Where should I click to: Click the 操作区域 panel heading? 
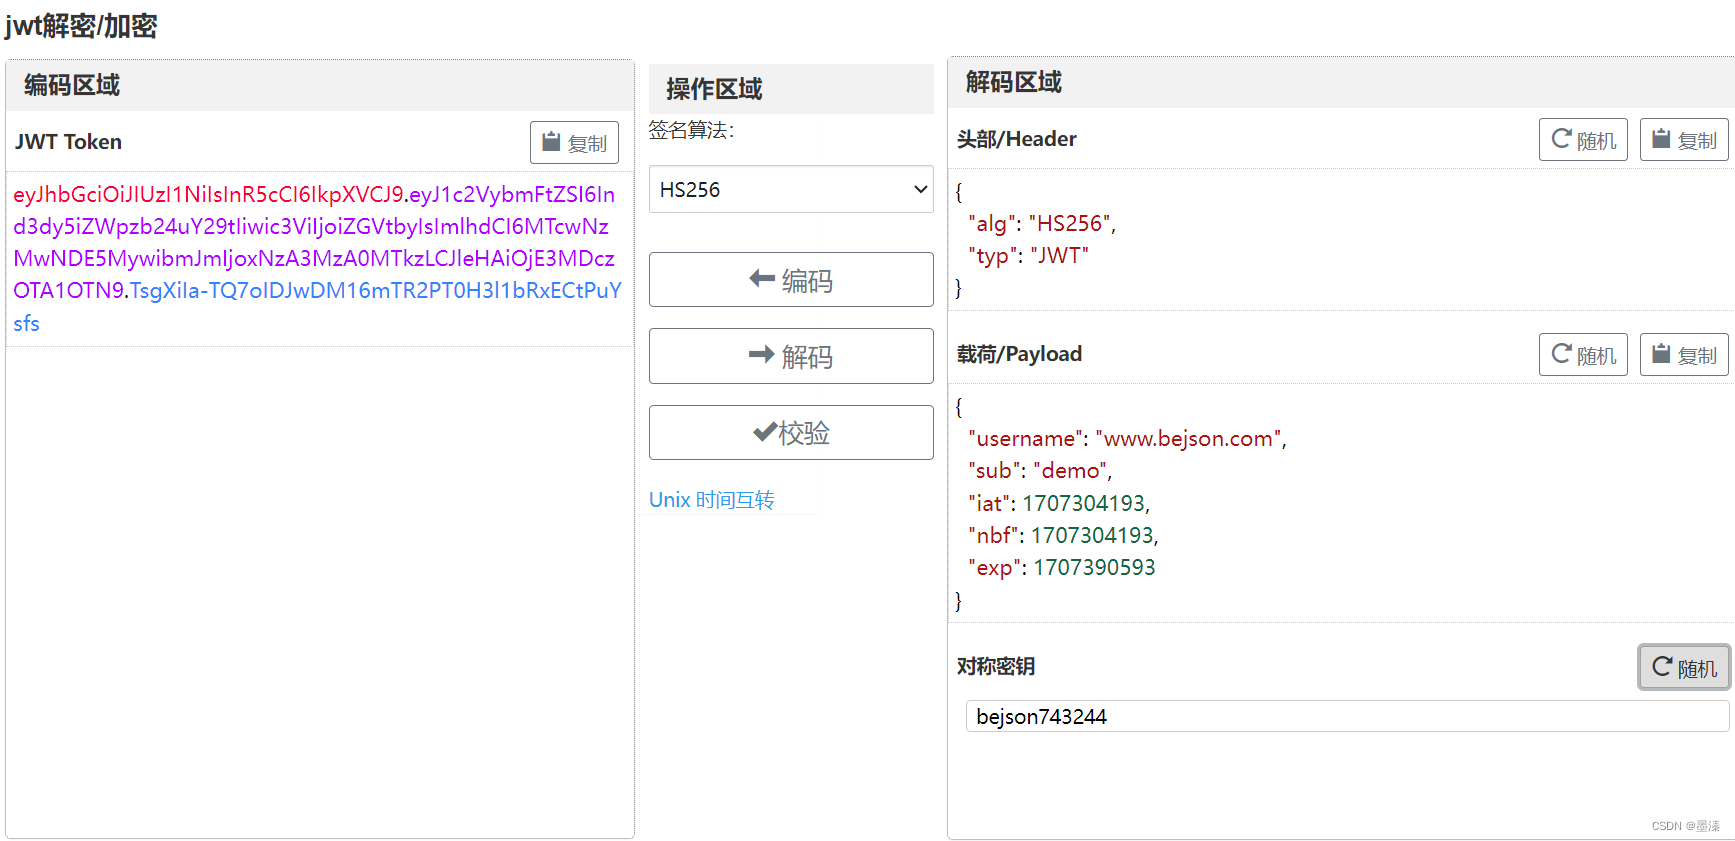point(714,89)
